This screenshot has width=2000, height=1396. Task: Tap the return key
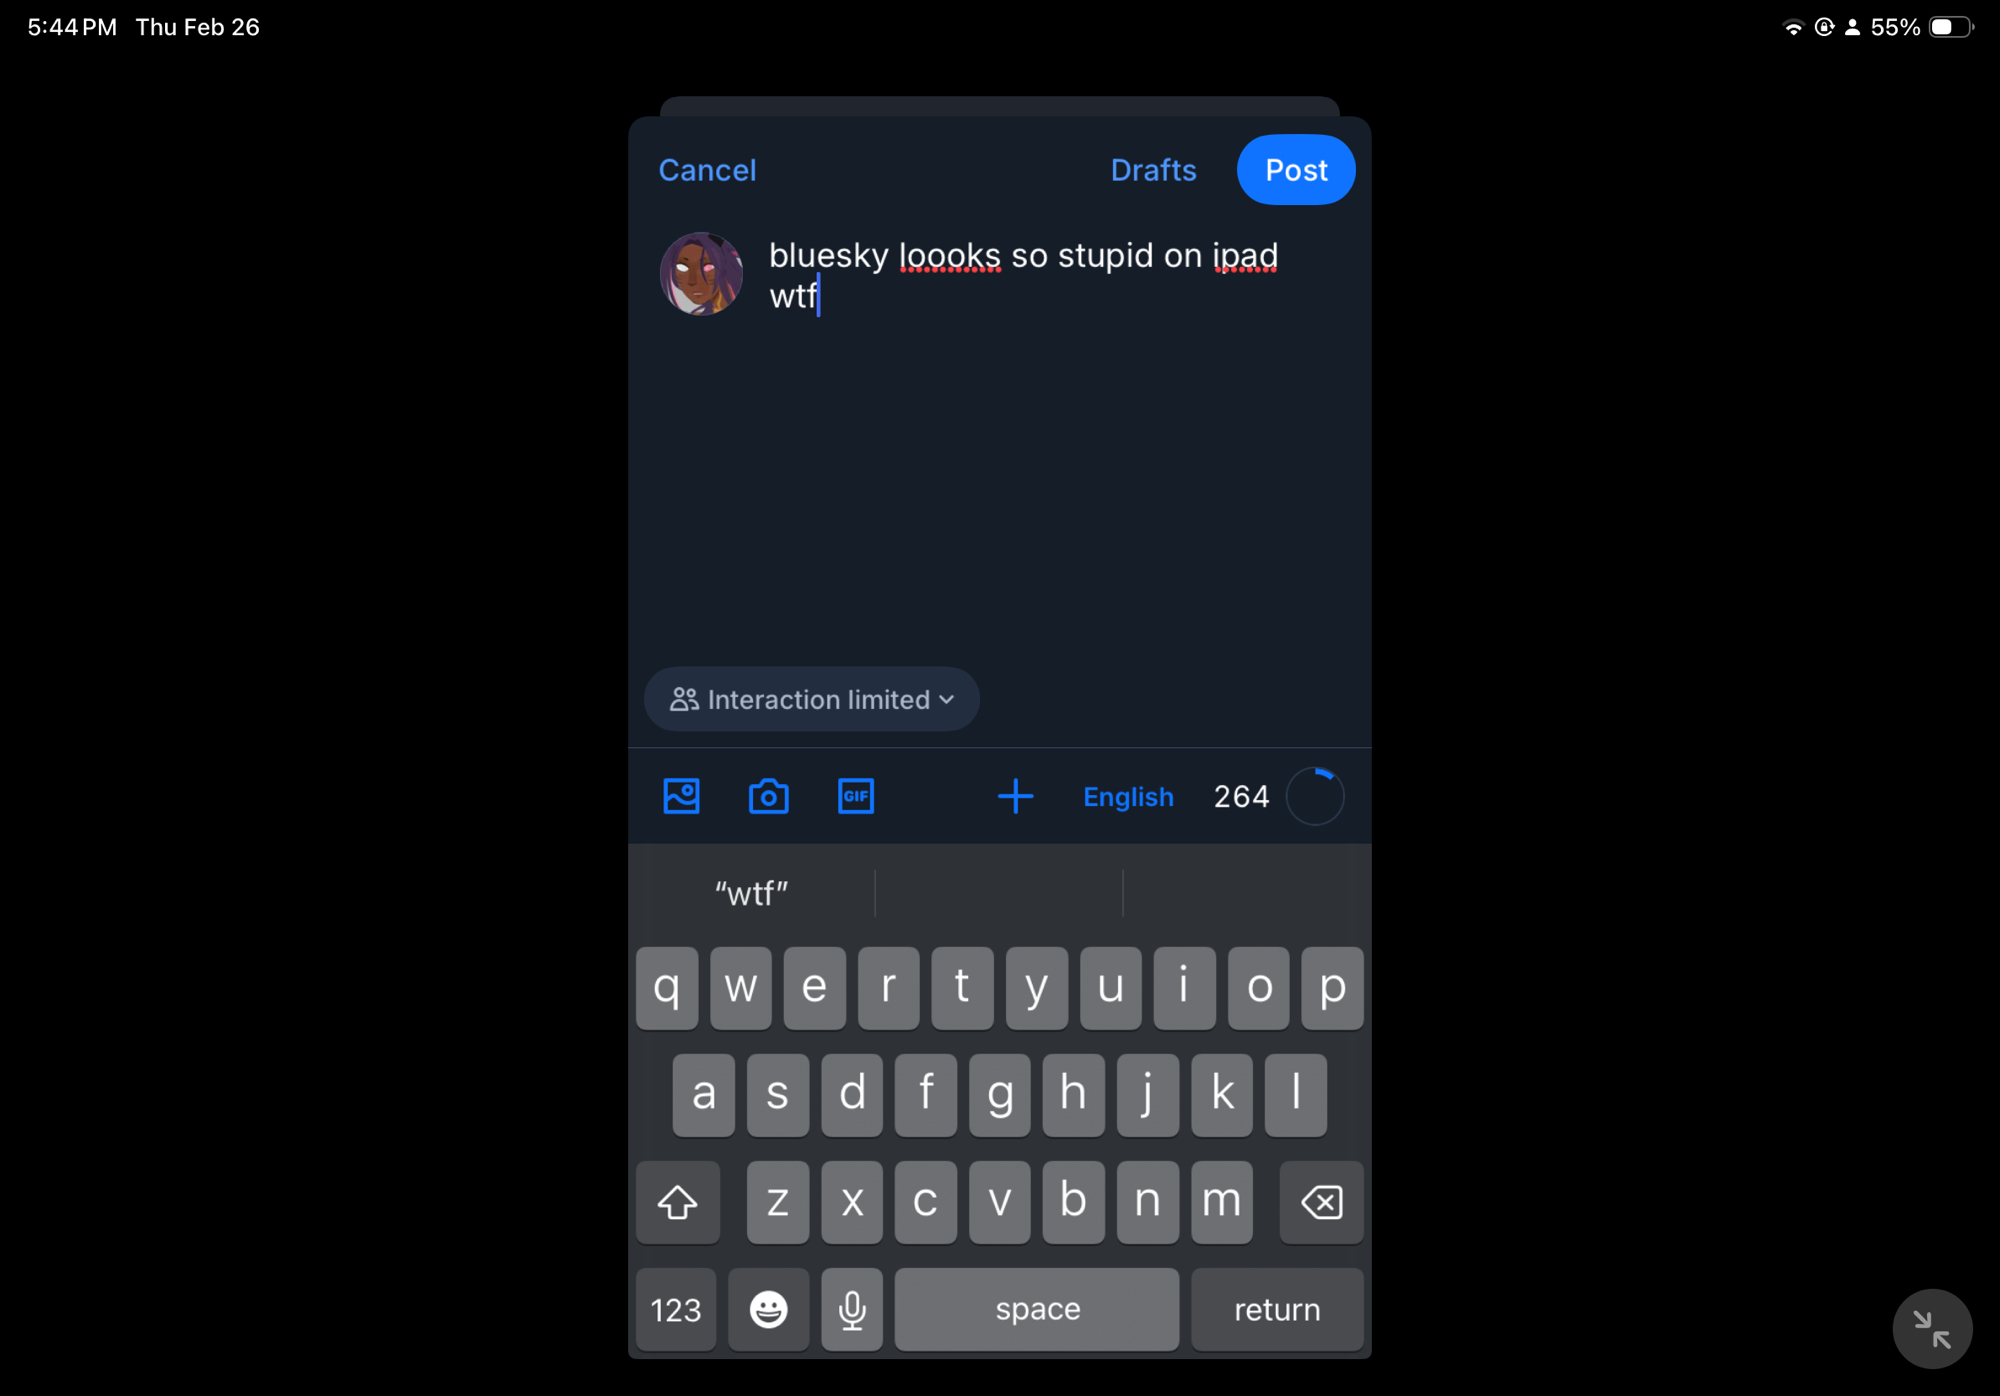click(1277, 1309)
